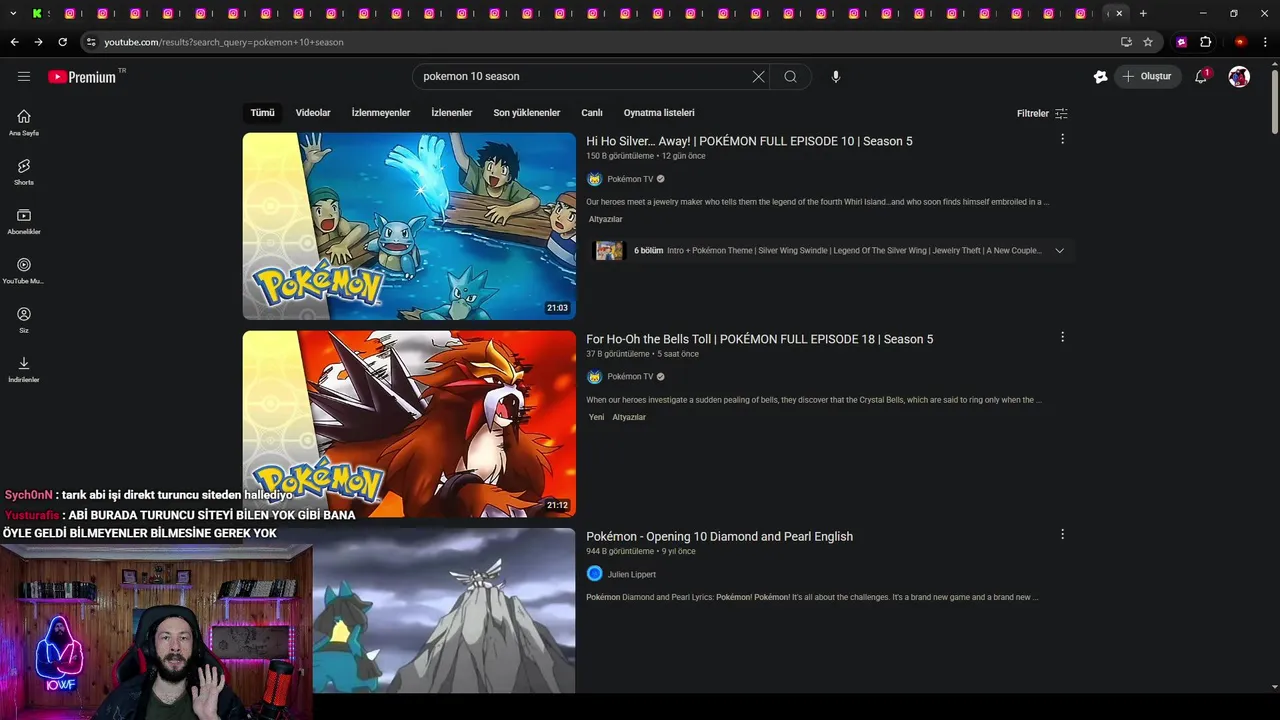
Task: Open more options for Ho-Oh Bells Toll video
Action: 1062,337
